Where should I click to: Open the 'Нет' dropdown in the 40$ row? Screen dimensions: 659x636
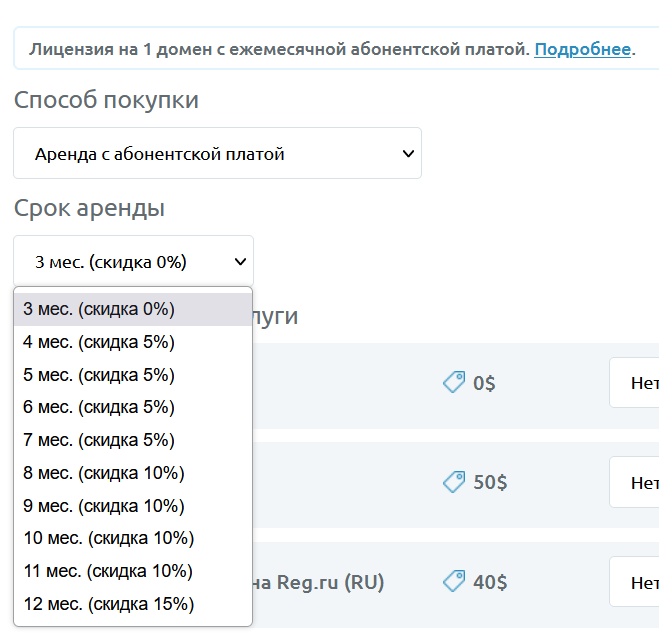(x=634, y=581)
